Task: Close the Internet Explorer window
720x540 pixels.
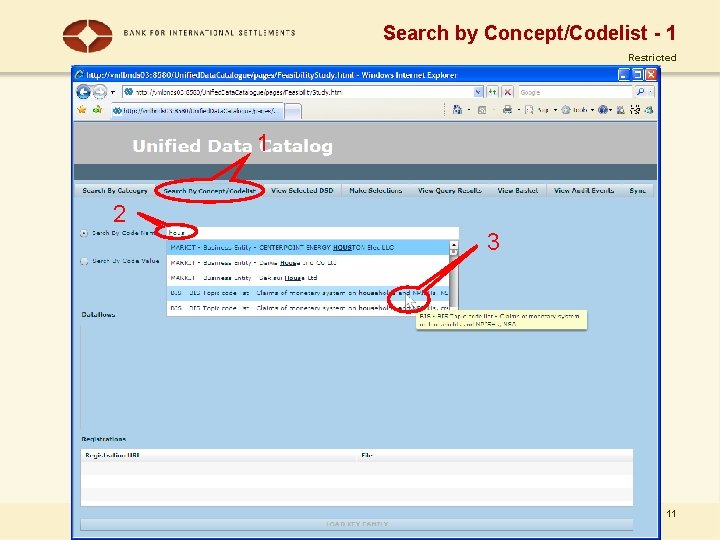Action: point(651,74)
